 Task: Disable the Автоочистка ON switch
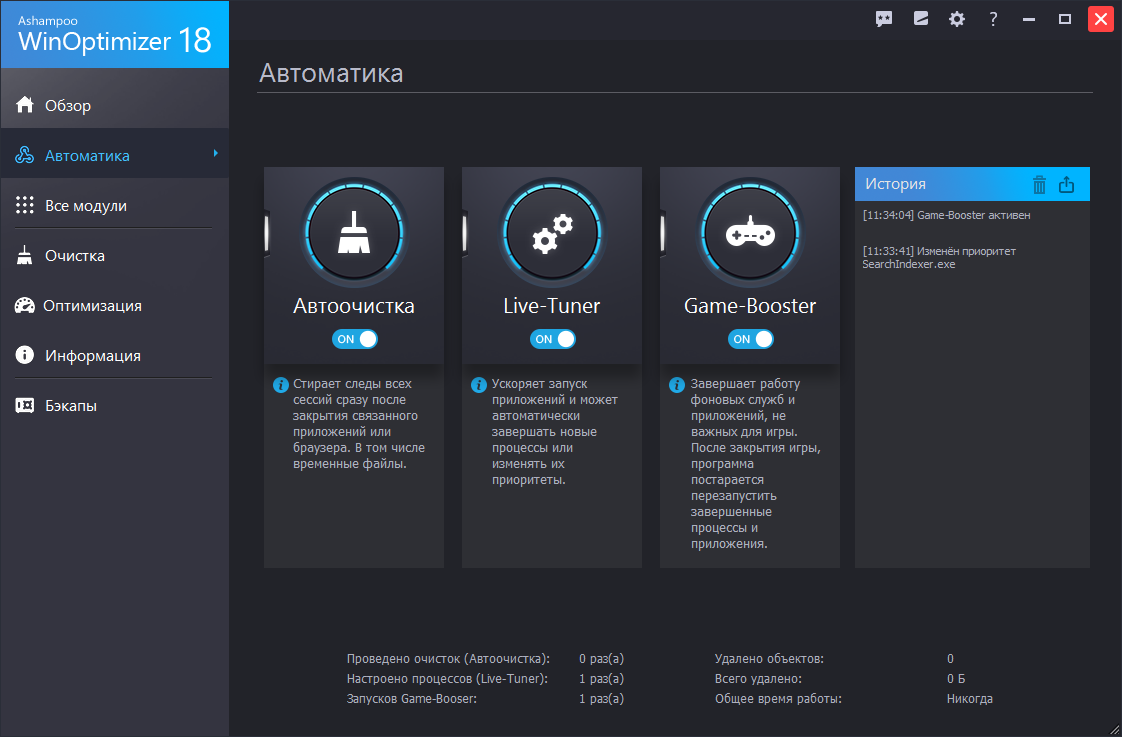click(355, 339)
